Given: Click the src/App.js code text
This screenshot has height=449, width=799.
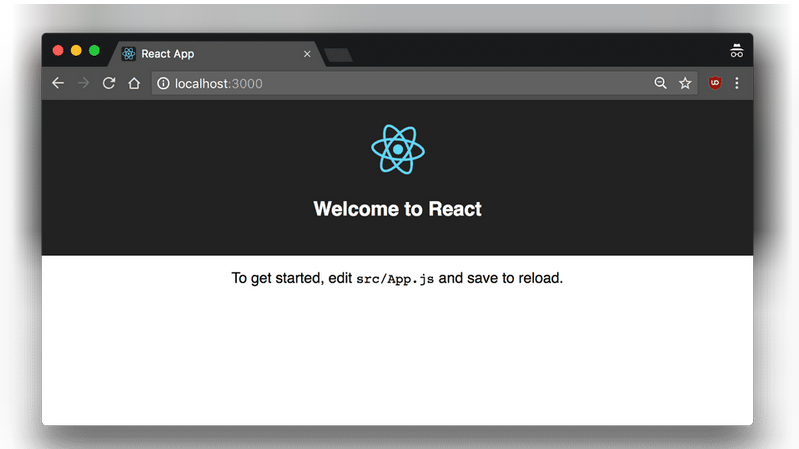Looking at the screenshot, I should pyautogui.click(x=395, y=279).
